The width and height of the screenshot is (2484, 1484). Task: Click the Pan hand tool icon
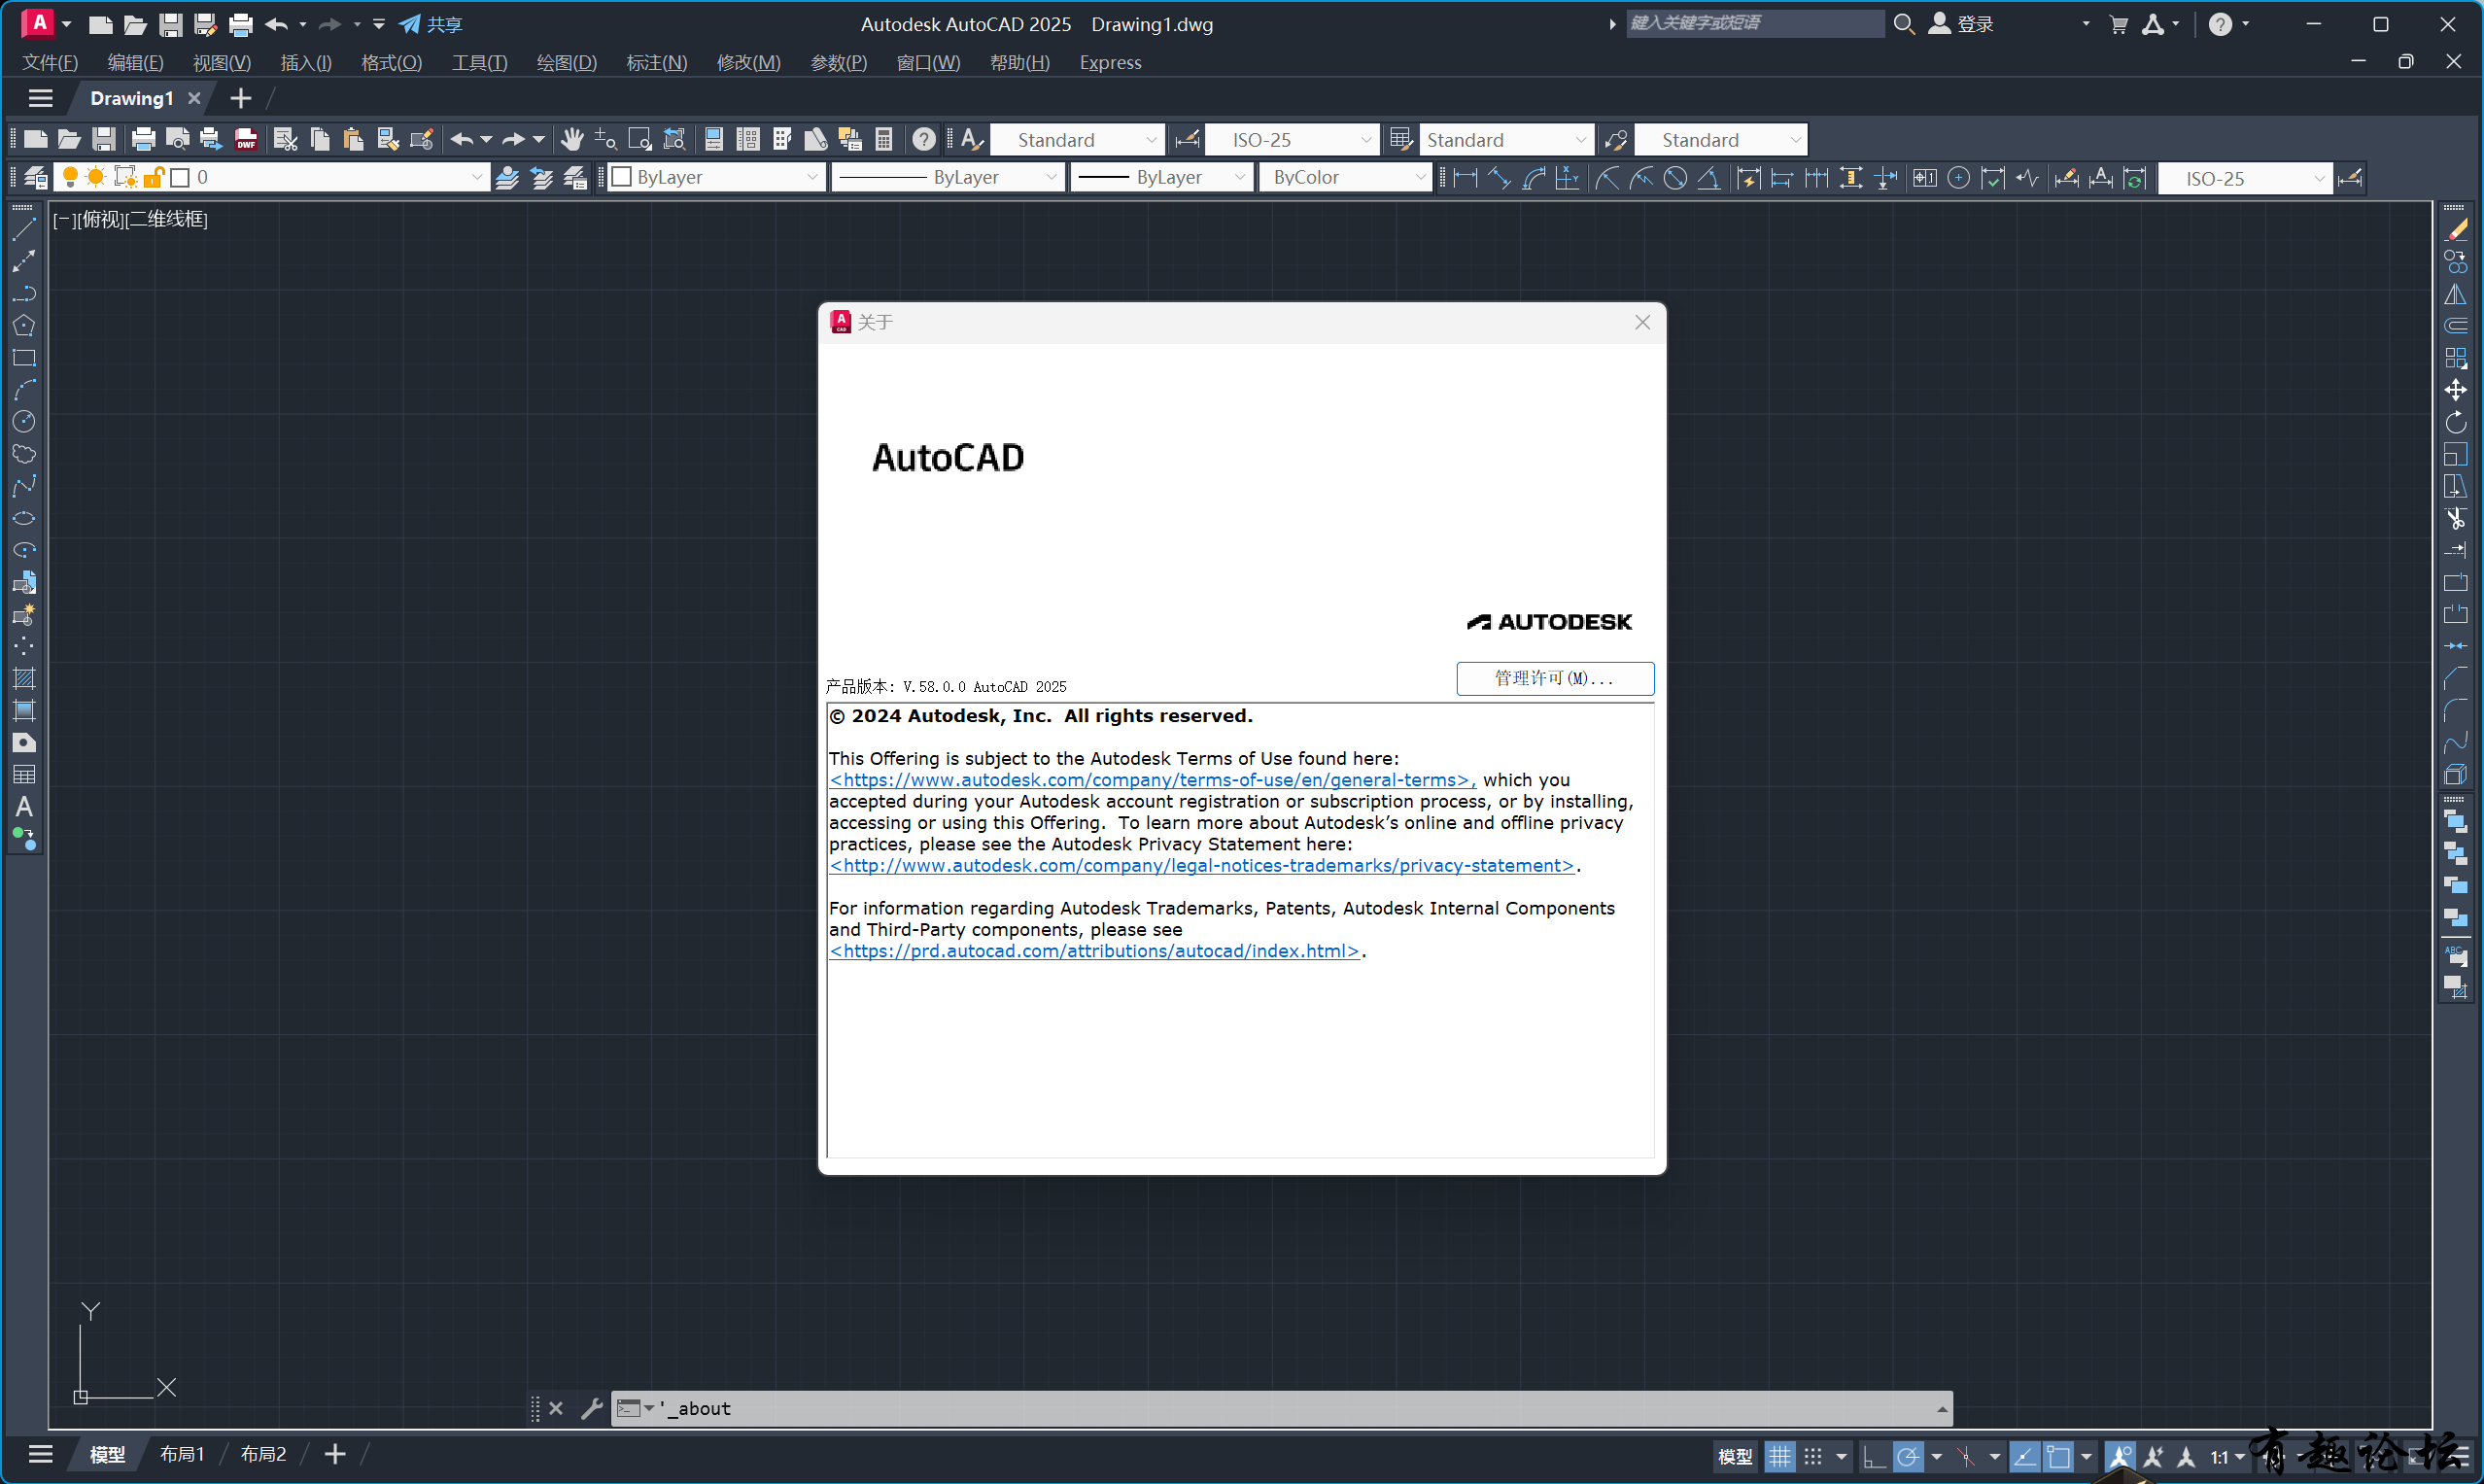point(572,139)
